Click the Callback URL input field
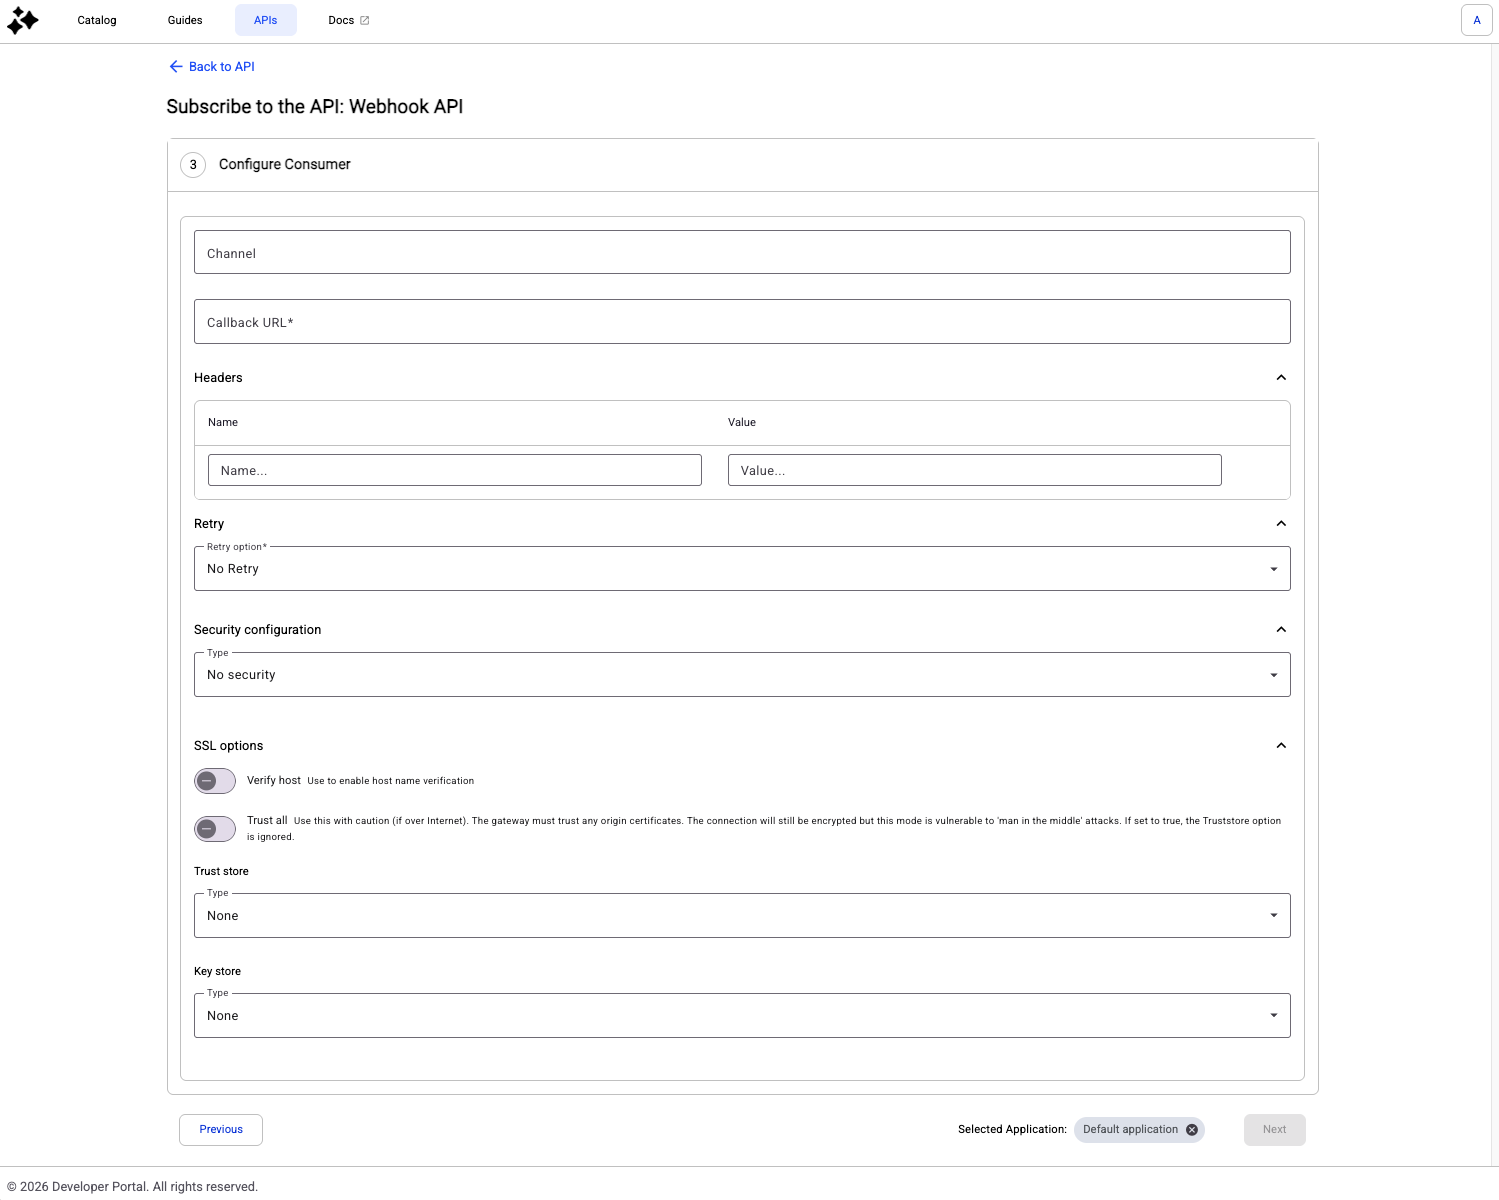The image size is (1499, 1200). click(741, 322)
